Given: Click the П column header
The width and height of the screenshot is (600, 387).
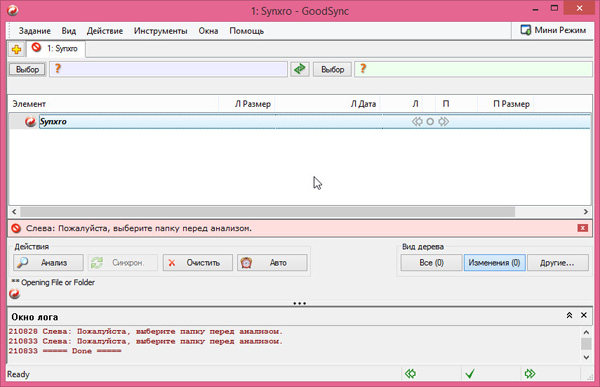Looking at the screenshot, I should click(x=446, y=104).
